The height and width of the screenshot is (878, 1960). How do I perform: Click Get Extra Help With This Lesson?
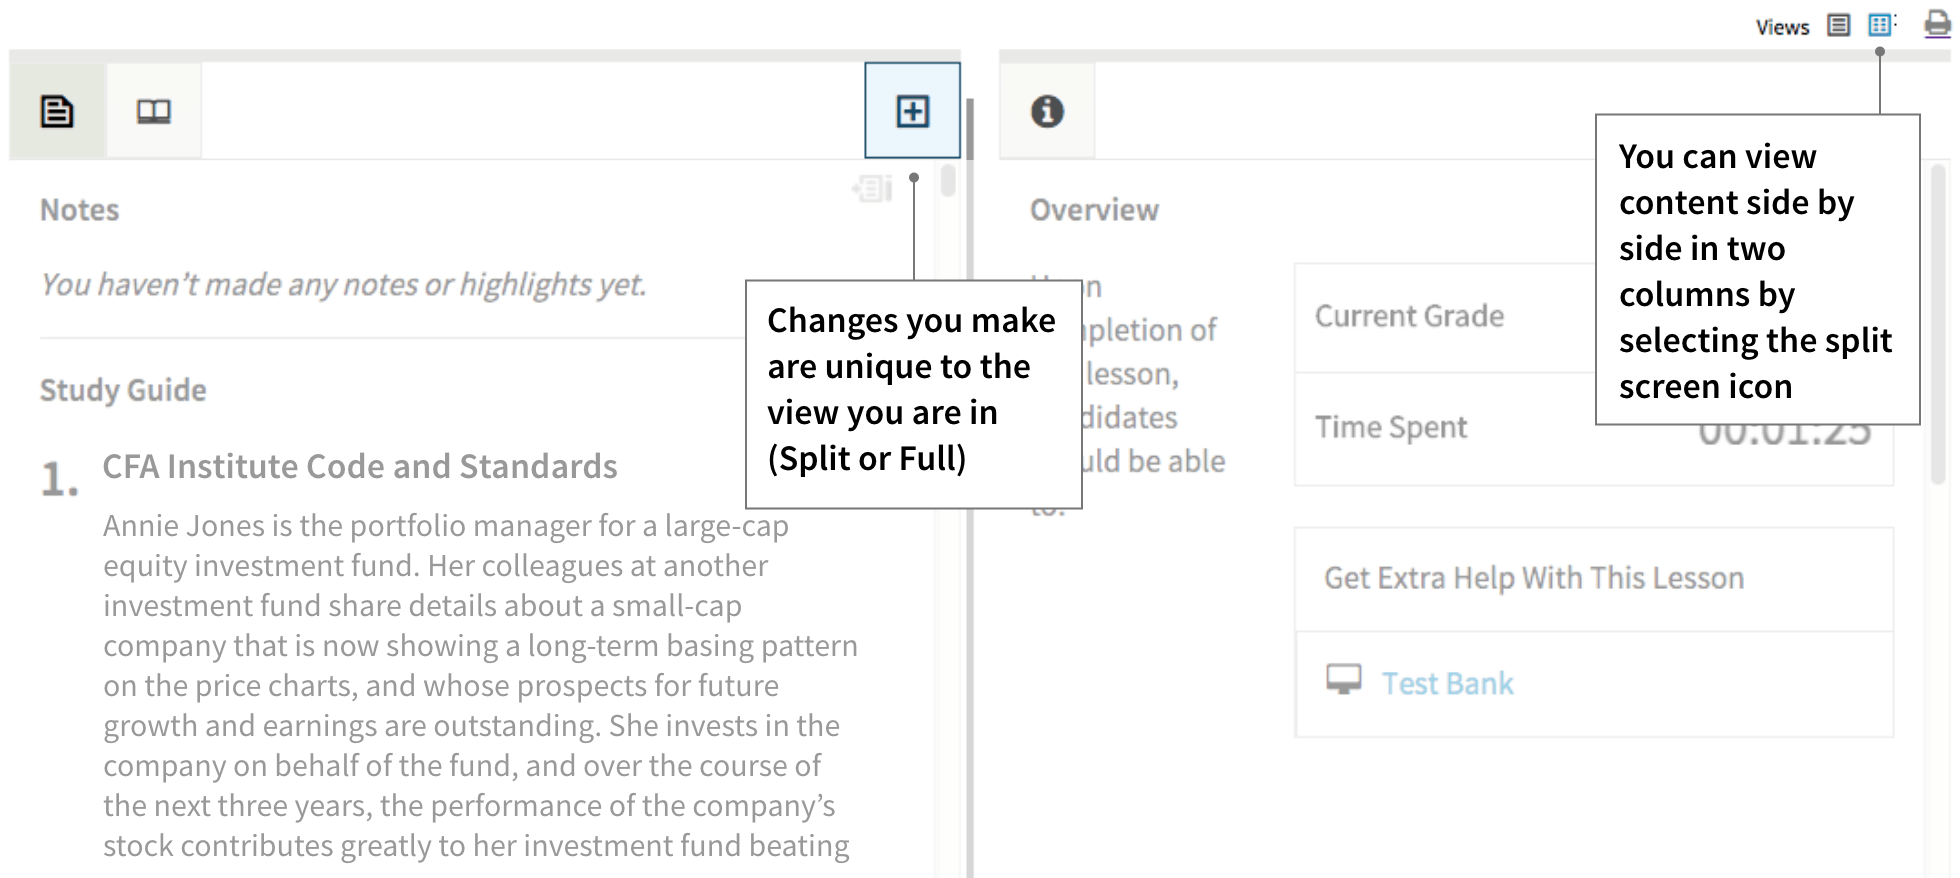point(1534,578)
